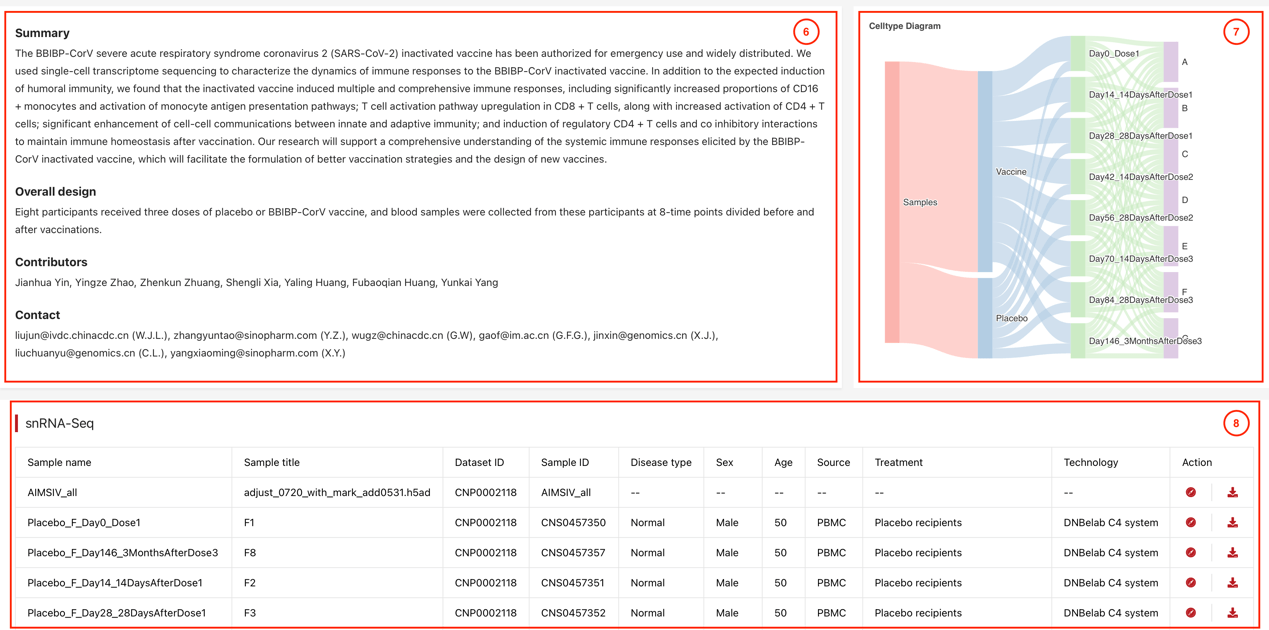
Task: Select the Day84_28DaysAfterDose3 diagram node
Action: click(x=1078, y=300)
